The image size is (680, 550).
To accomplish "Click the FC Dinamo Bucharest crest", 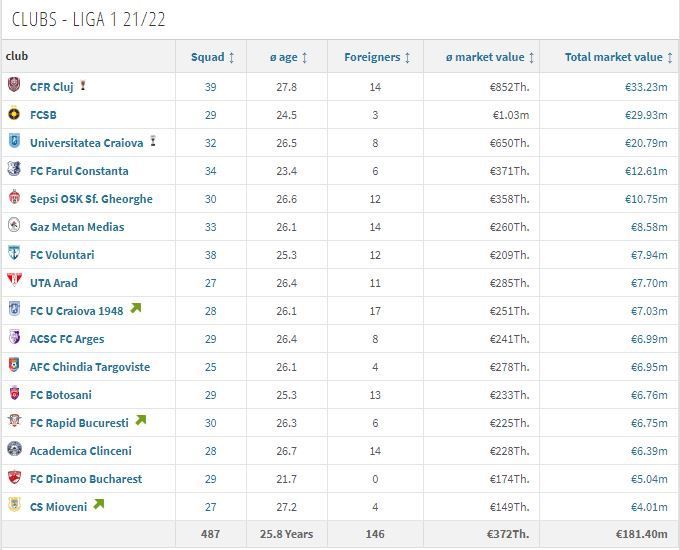I will pyautogui.click(x=14, y=477).
